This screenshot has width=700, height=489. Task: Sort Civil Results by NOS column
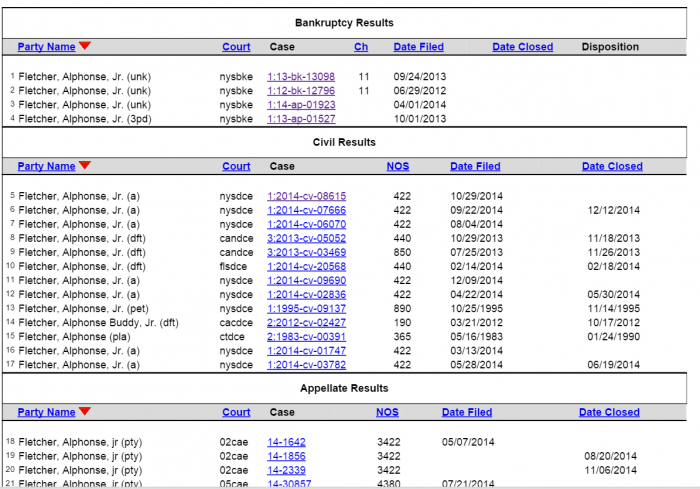398,167
